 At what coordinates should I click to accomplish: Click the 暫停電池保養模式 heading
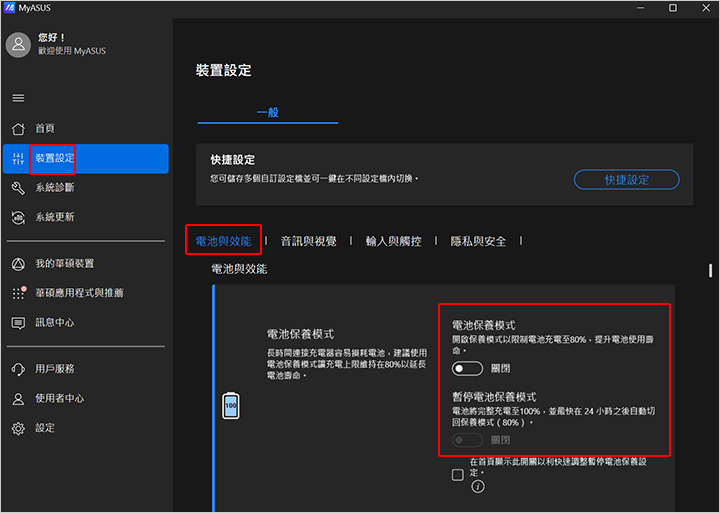pos(494,397)
